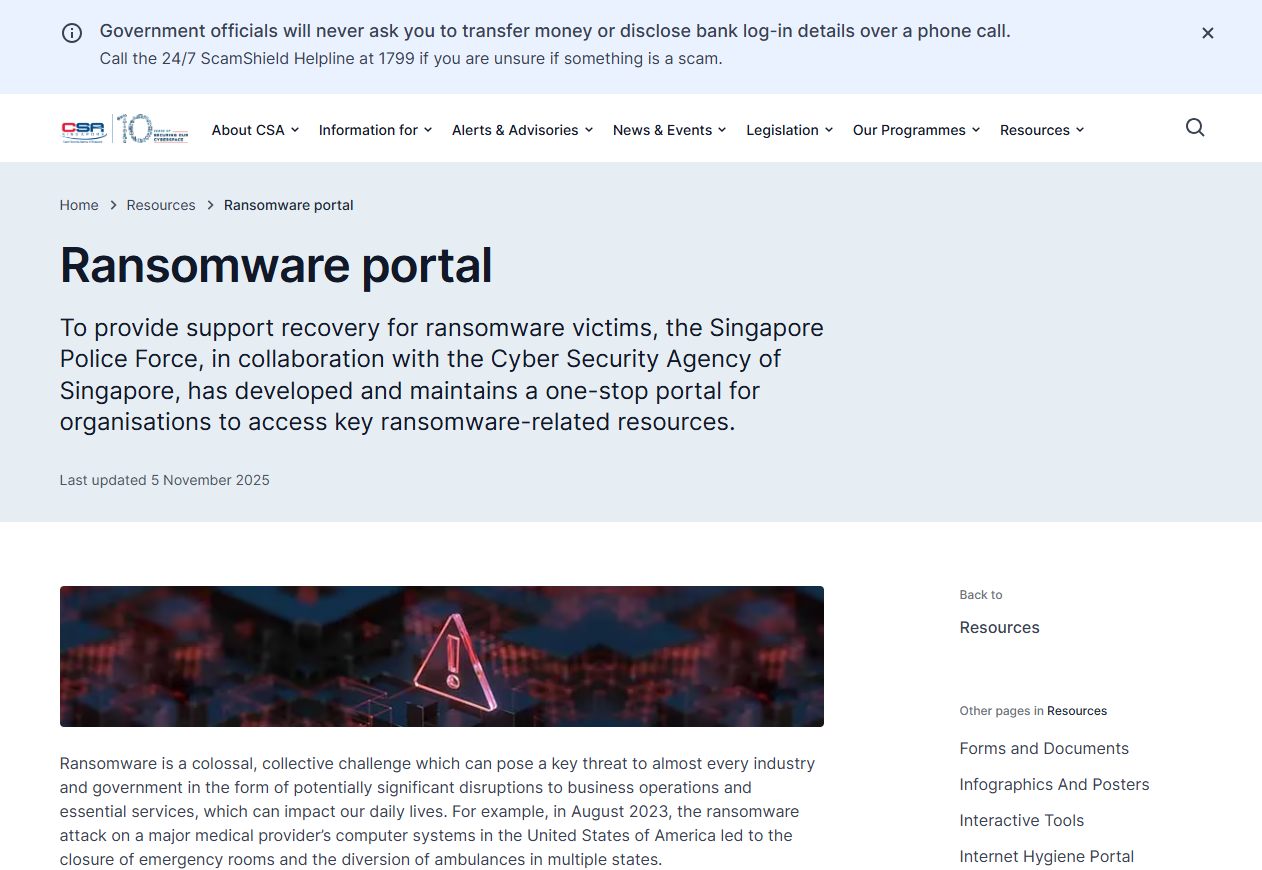
Task: Open the Our Programmes menu
Action: coord(909,130)
